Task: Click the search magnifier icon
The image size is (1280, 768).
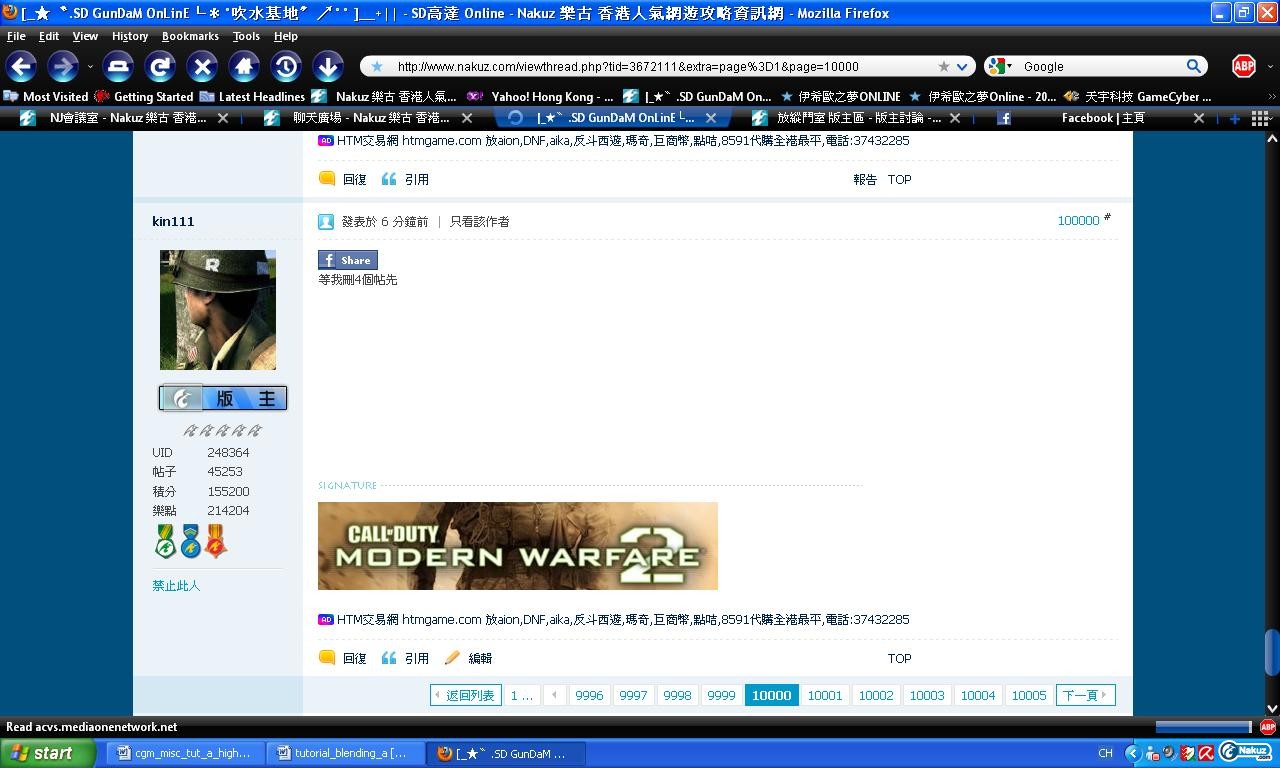Action: tap(1194, 66)
